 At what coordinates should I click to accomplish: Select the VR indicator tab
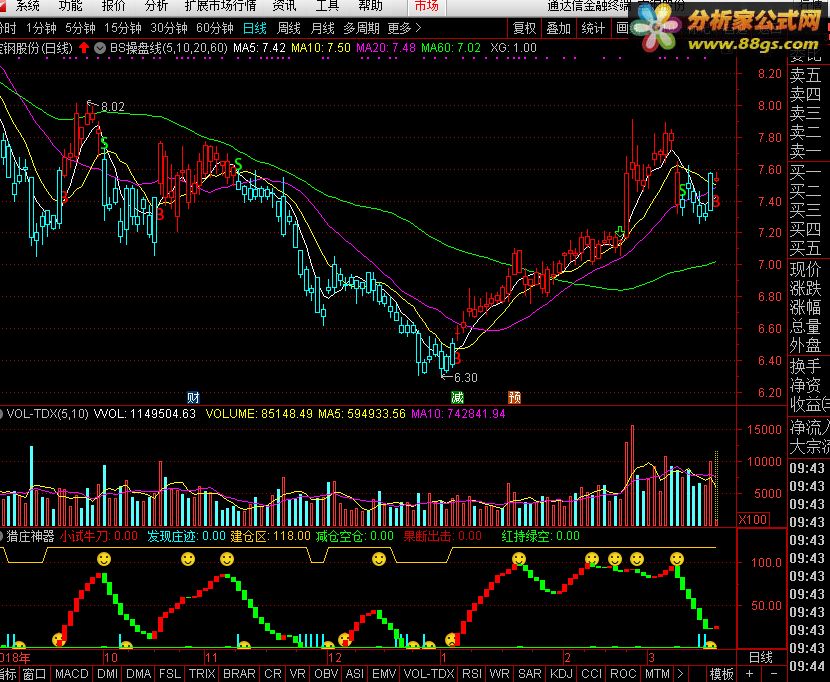coord(297,674)
